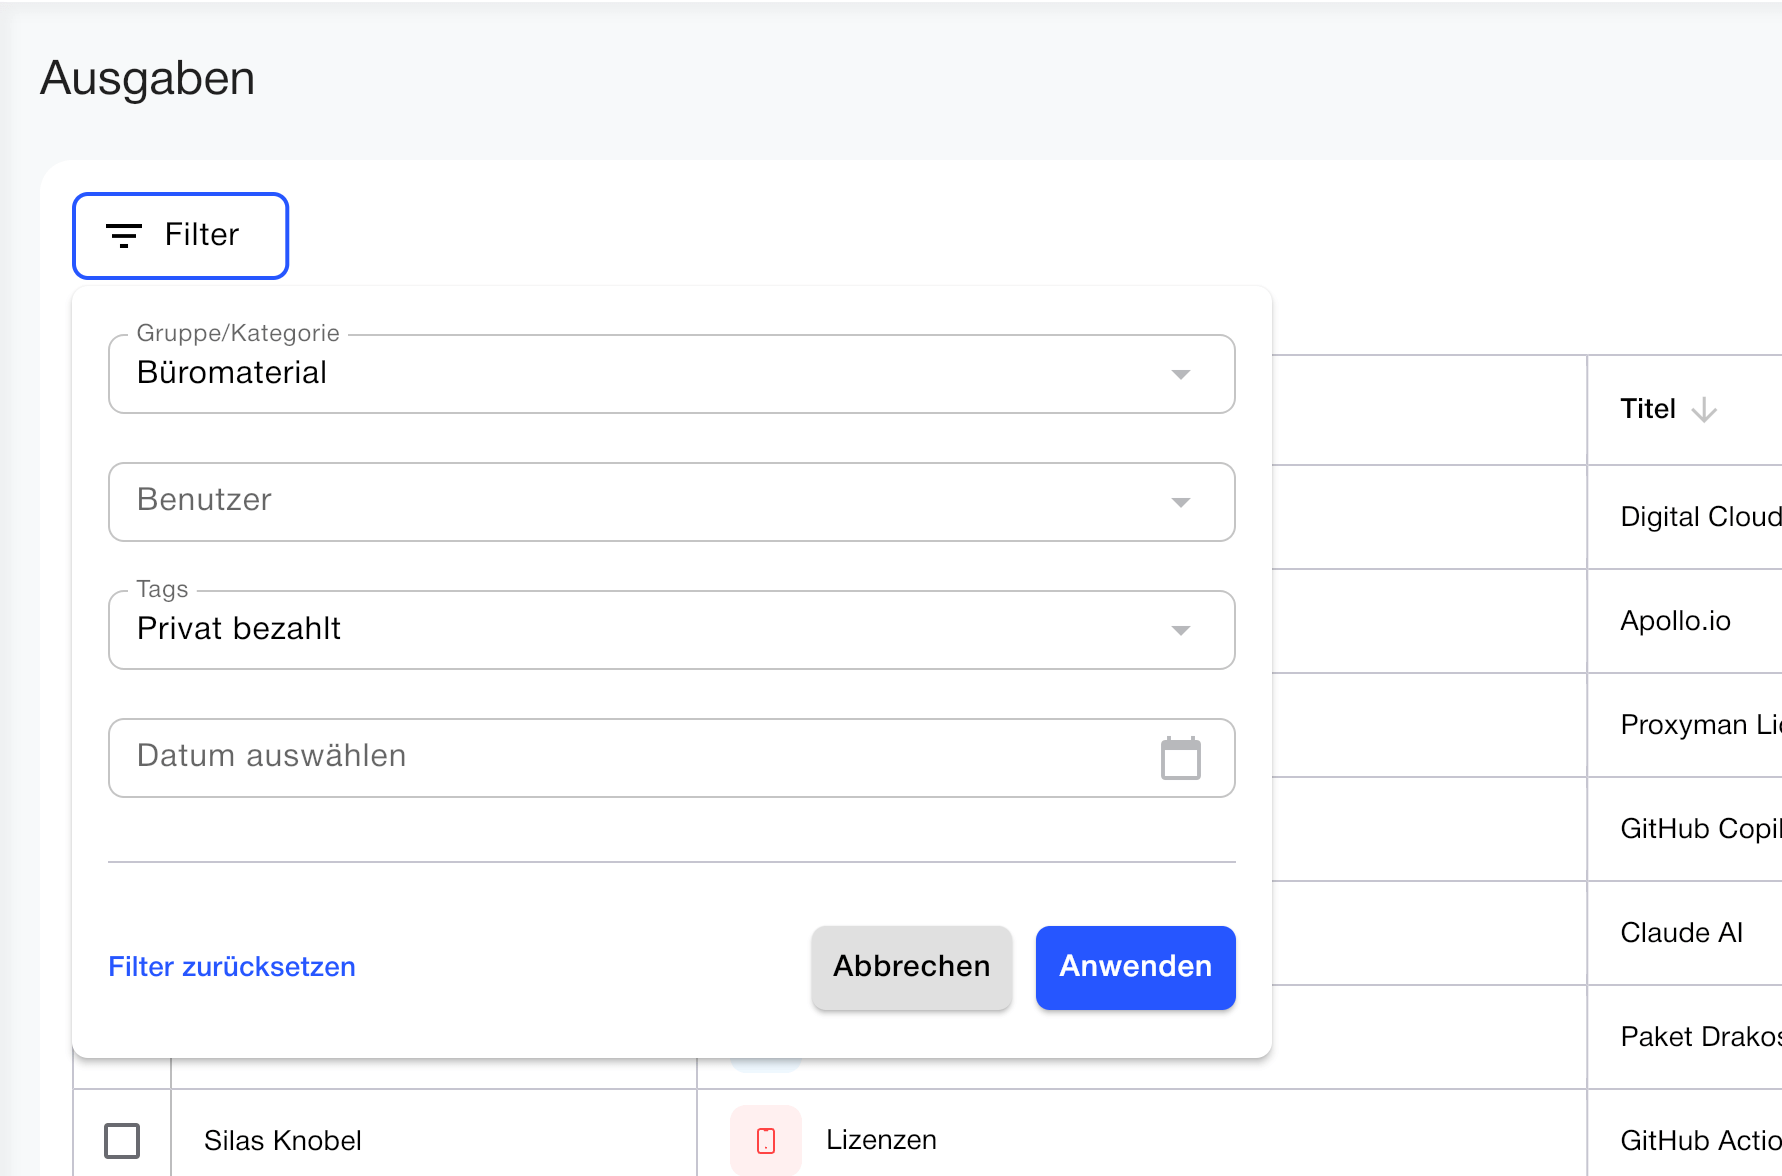The width and height of the screenshot is (1782, 1176).
Task: Open the calendar icon in the date field
Action: pyautogui.click(x=1183, y=758)
